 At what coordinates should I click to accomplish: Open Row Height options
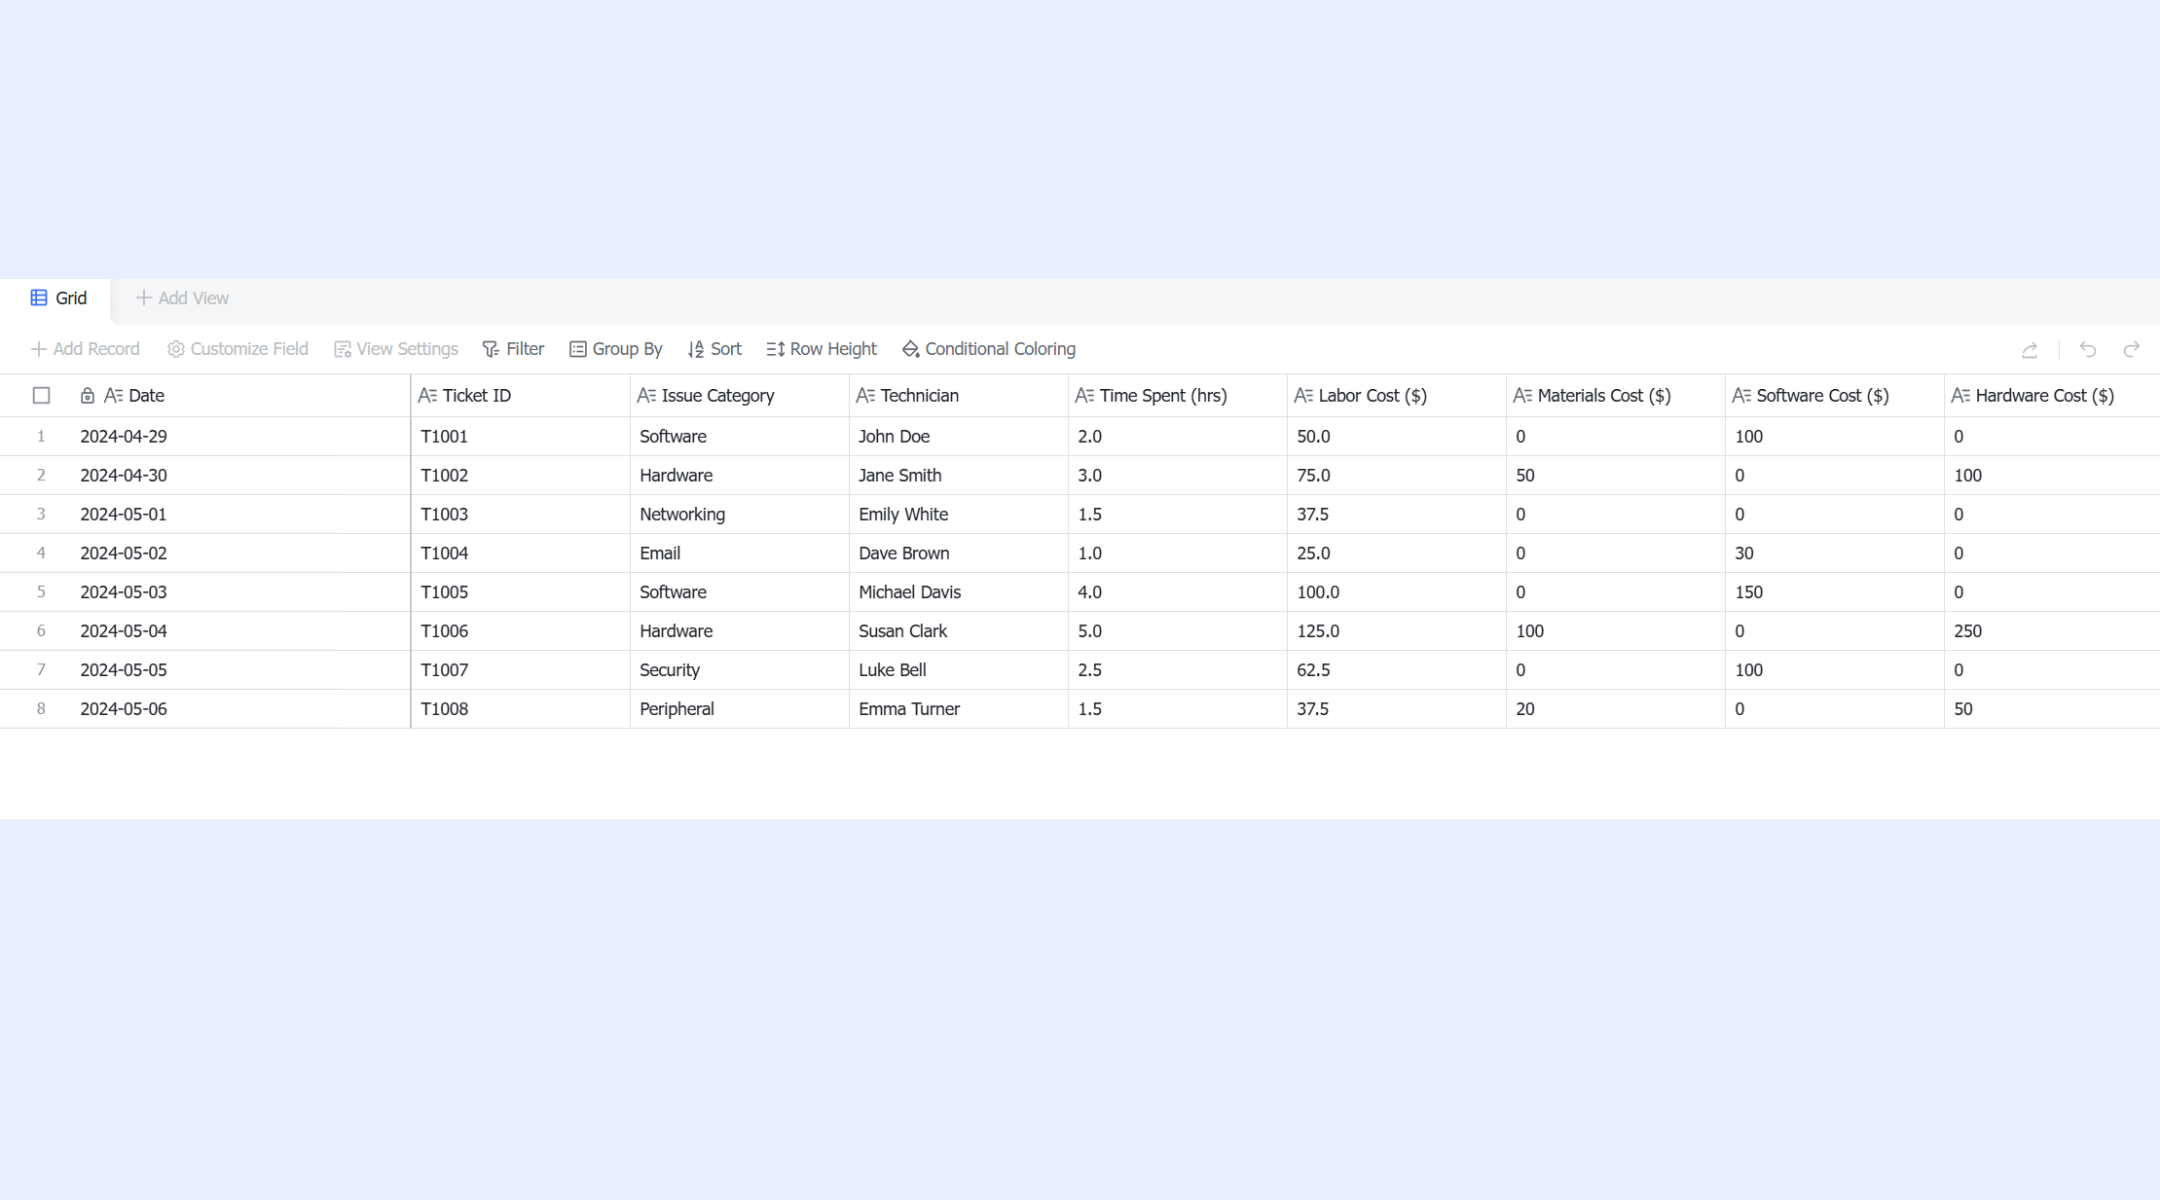click(x=821, y=349)
